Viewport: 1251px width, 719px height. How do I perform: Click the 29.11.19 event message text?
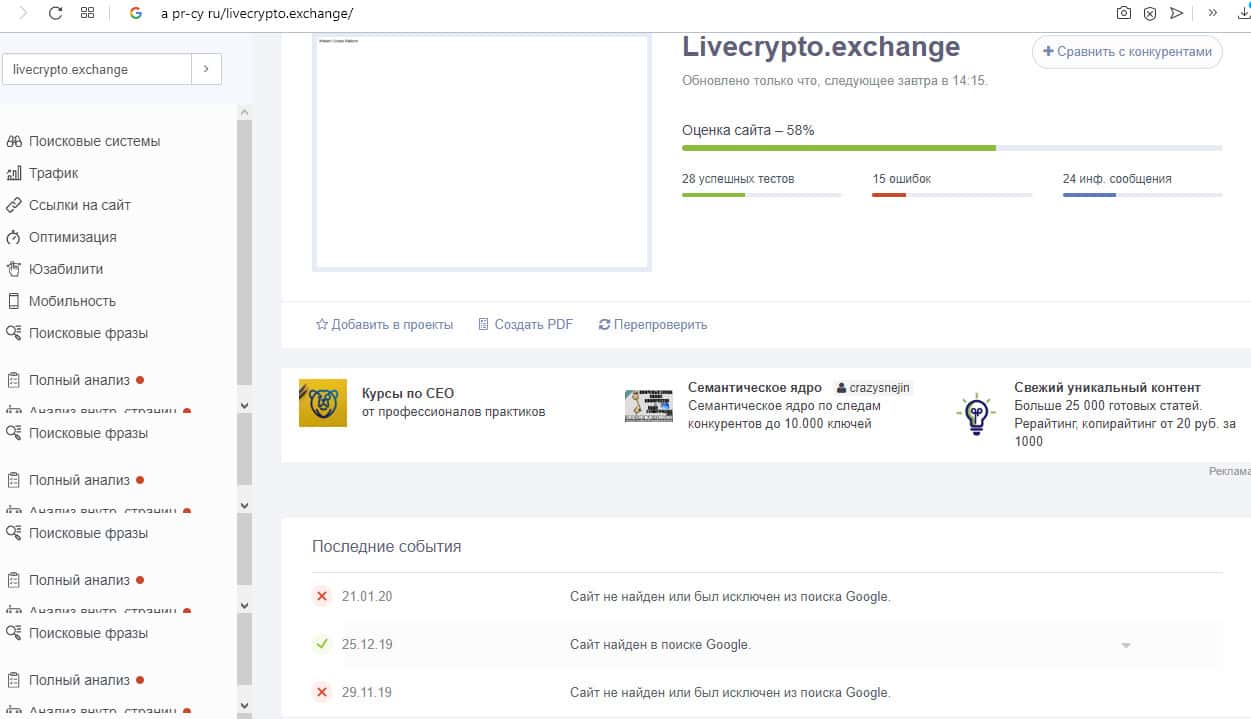(x=730, y=692)
